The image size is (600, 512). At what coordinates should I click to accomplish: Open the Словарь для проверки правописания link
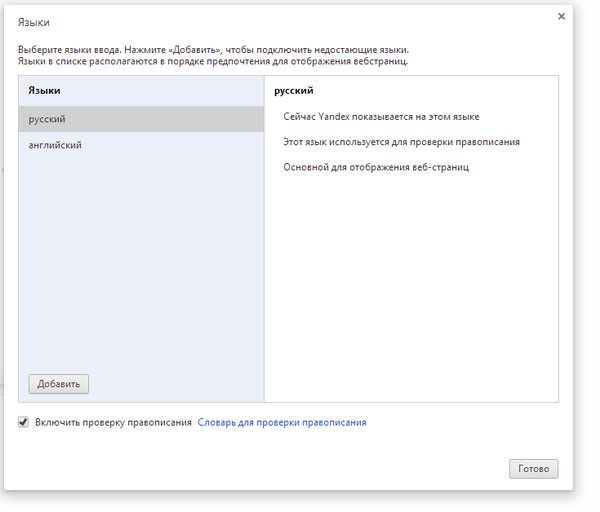[282, 423]
